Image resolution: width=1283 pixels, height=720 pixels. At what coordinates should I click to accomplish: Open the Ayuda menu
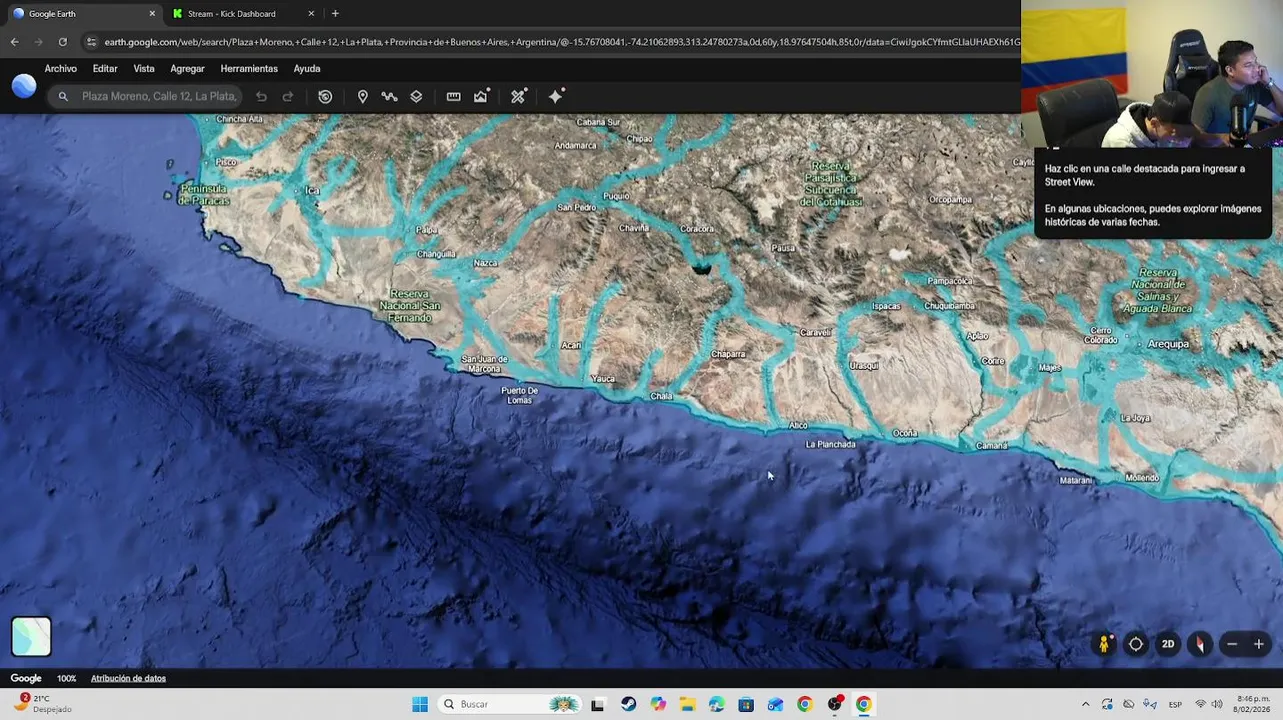pos(307,69)
